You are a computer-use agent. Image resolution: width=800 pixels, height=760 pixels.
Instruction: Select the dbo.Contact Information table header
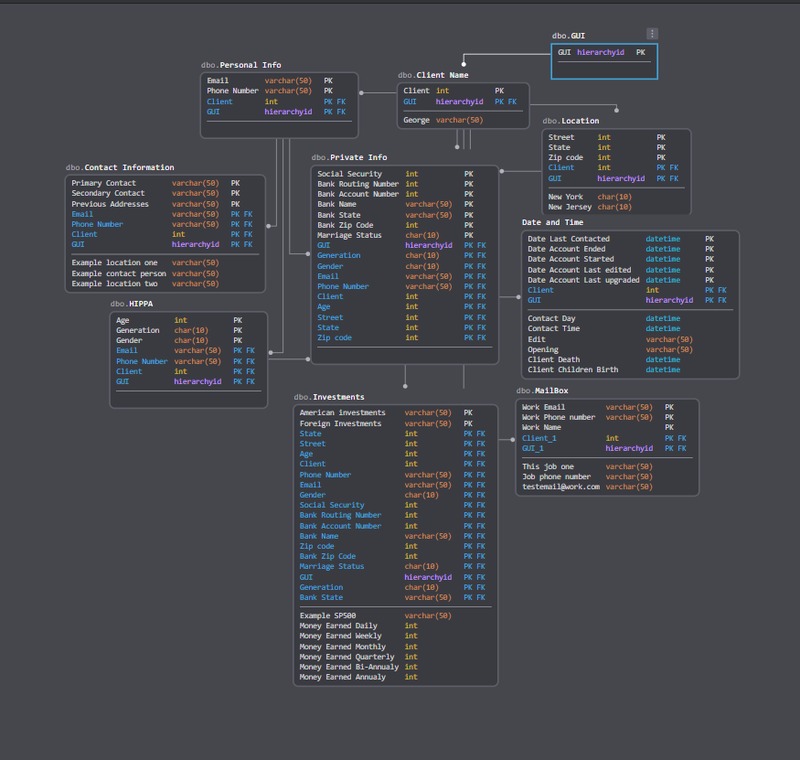coord(120,165)
